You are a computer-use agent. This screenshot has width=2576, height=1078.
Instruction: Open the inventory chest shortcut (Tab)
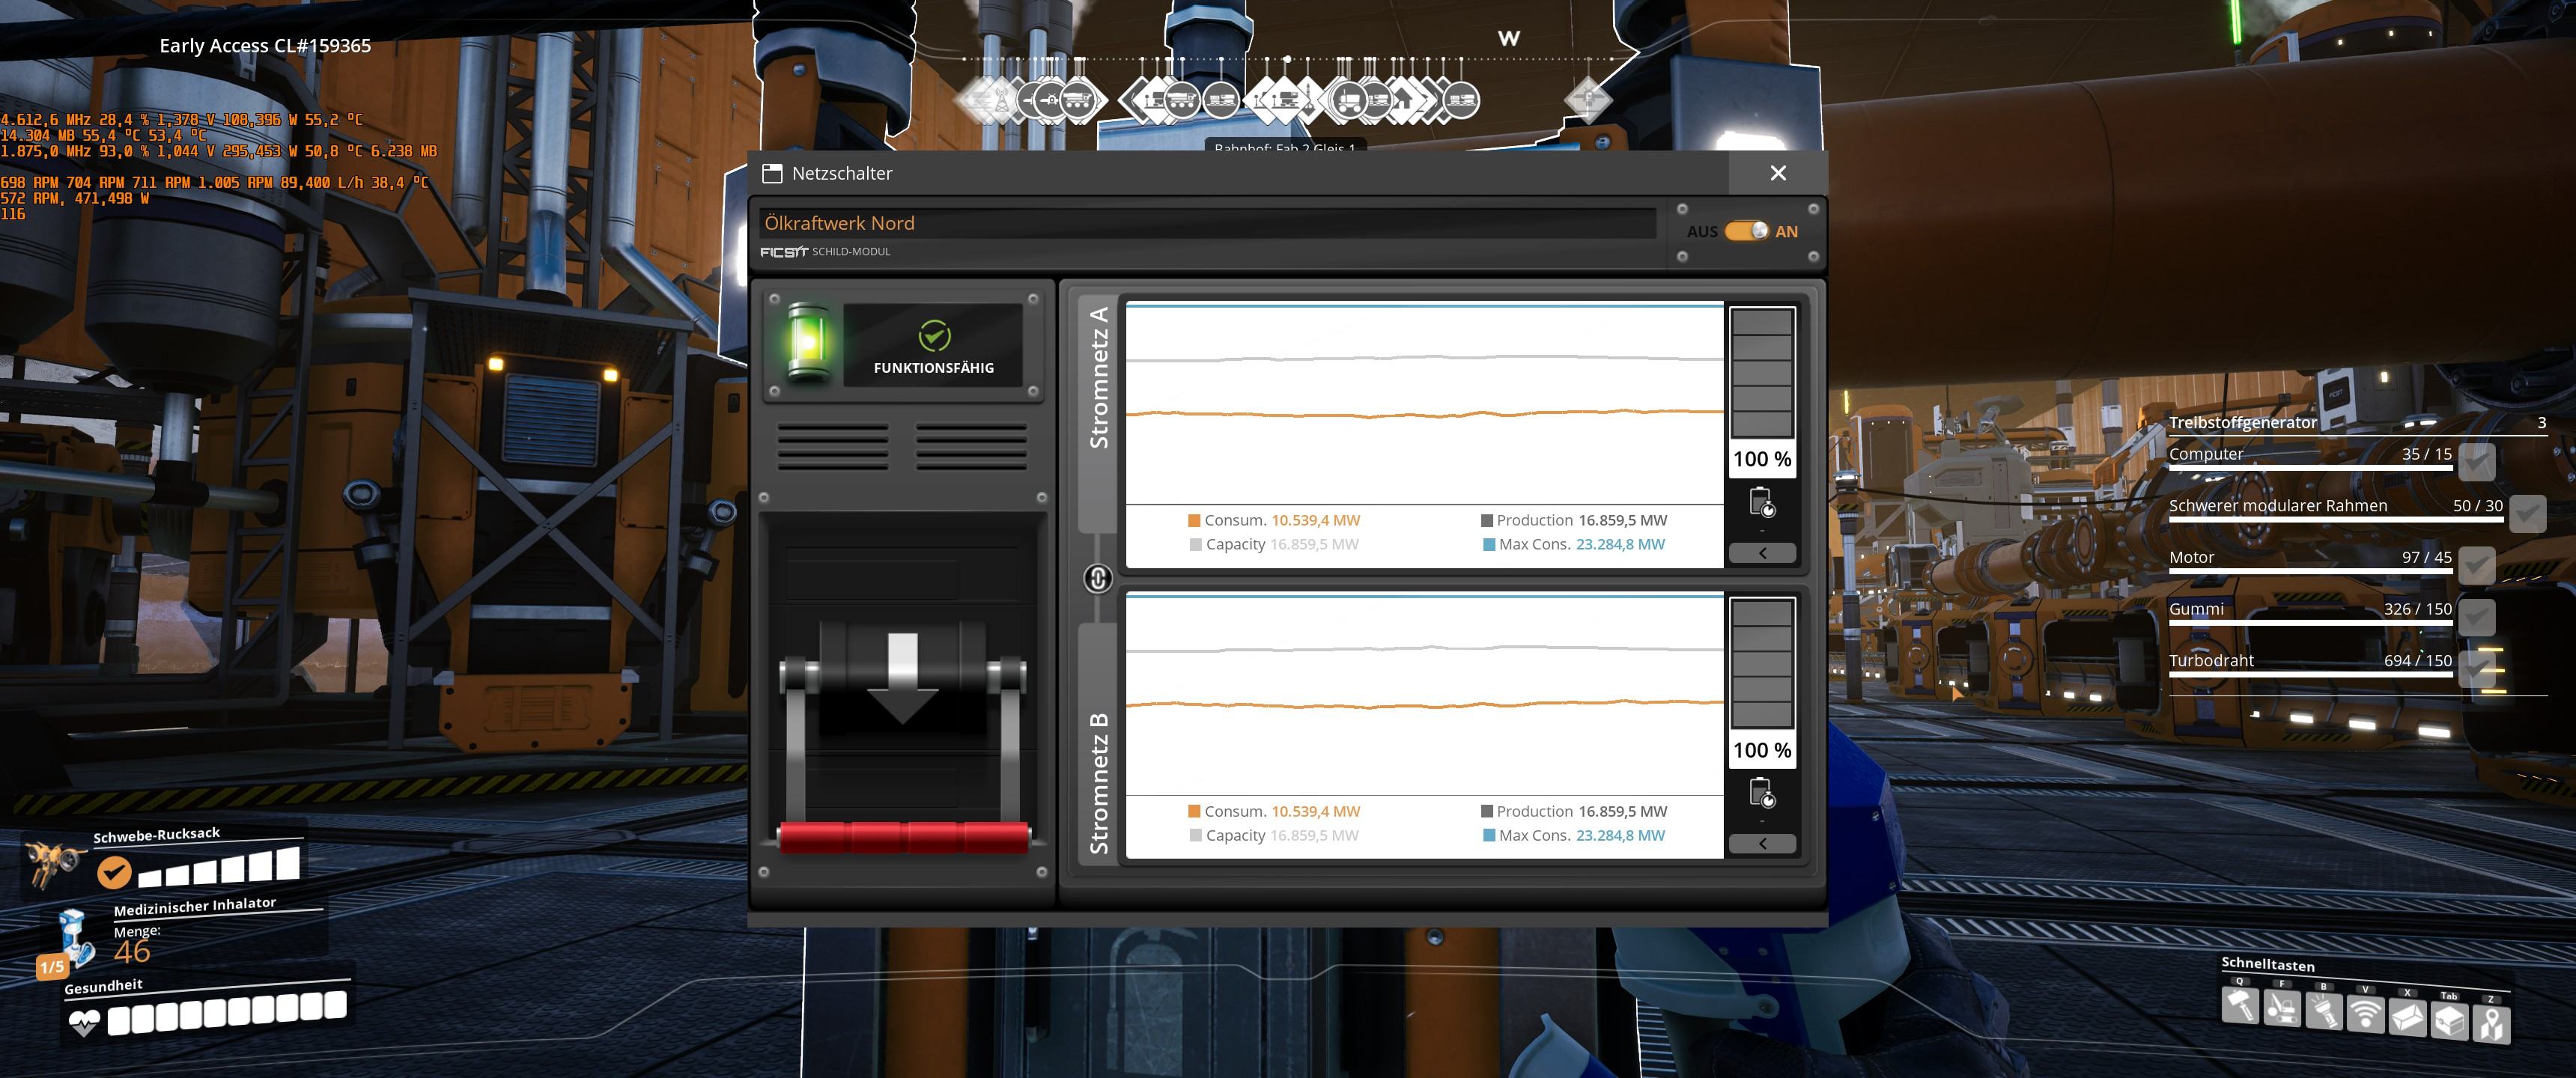2449,1020
